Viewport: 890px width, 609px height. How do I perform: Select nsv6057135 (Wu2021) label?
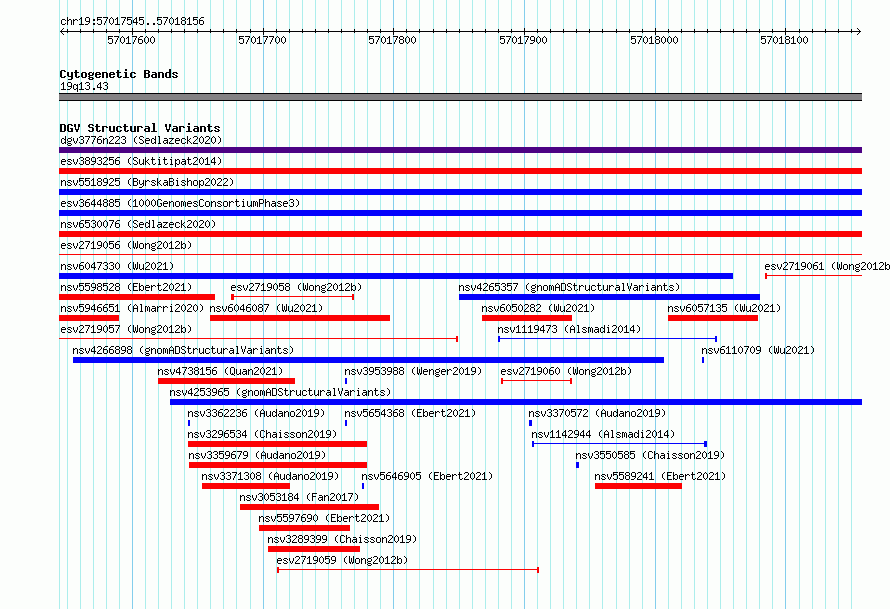(724, 308)
